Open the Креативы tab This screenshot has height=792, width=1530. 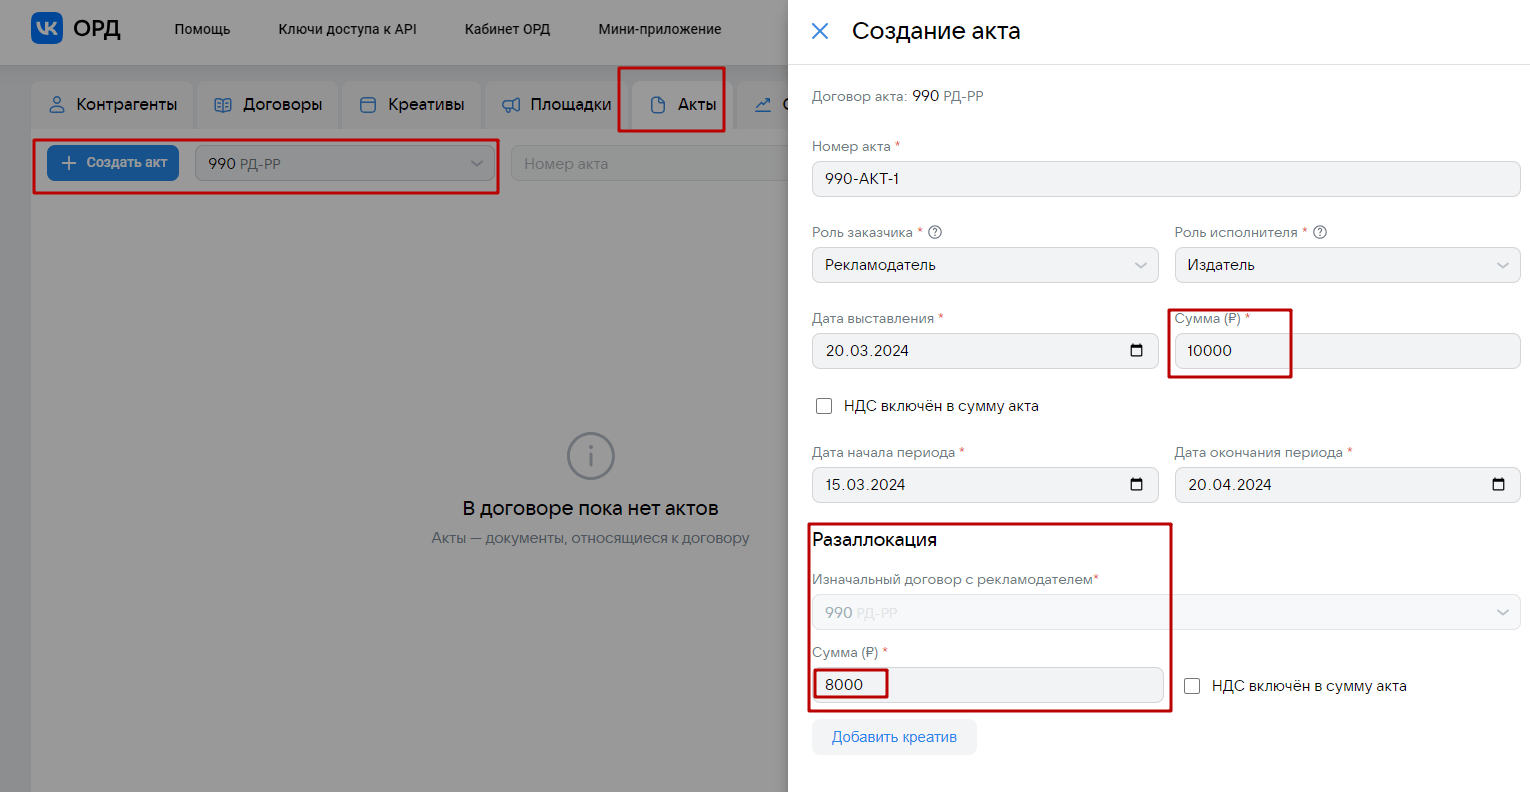pyautogui.click(x=412, y=105)
